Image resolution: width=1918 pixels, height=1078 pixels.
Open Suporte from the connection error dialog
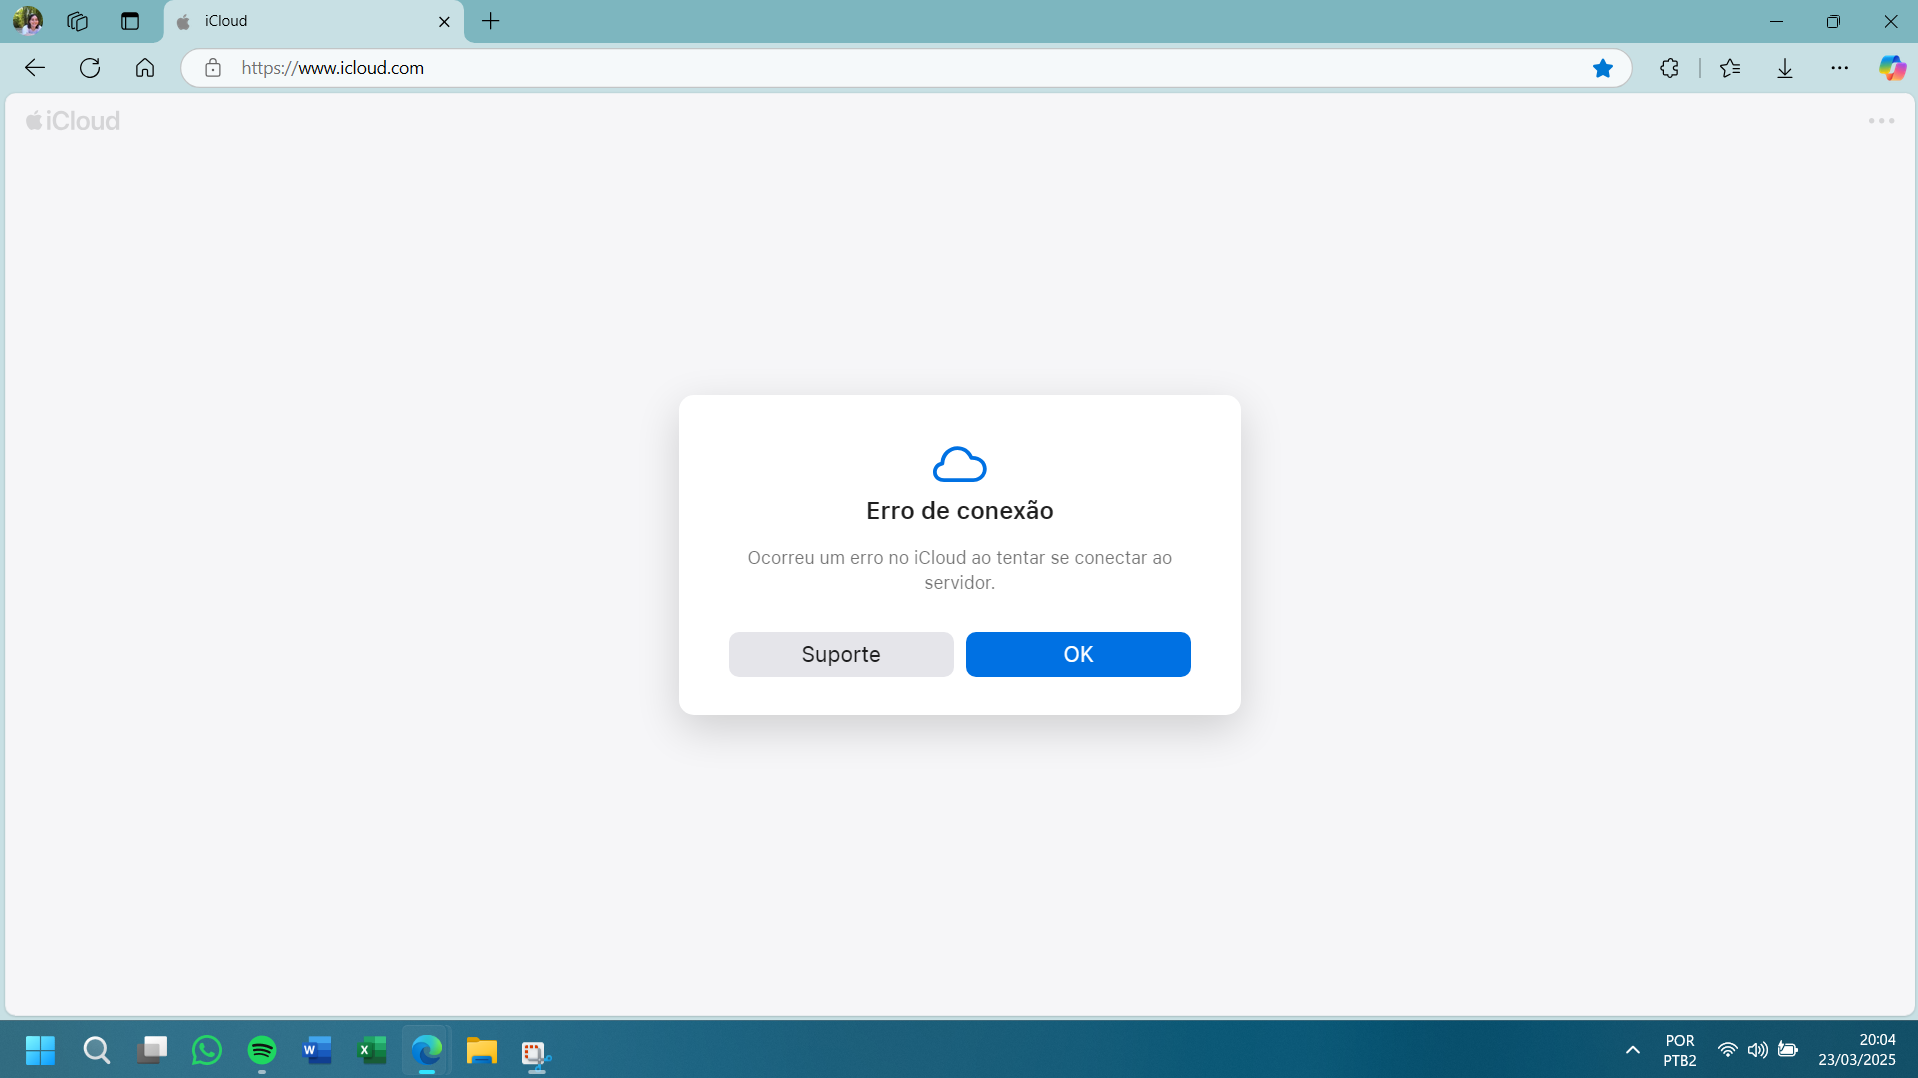(x=841, y=654)
